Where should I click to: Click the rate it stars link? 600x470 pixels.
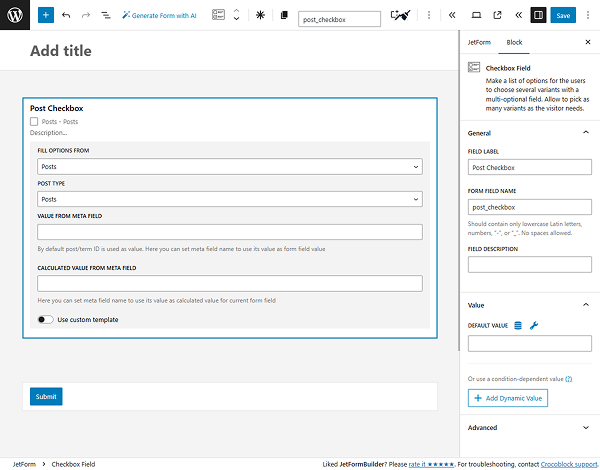pyautogui.click(x=431, y=464)
